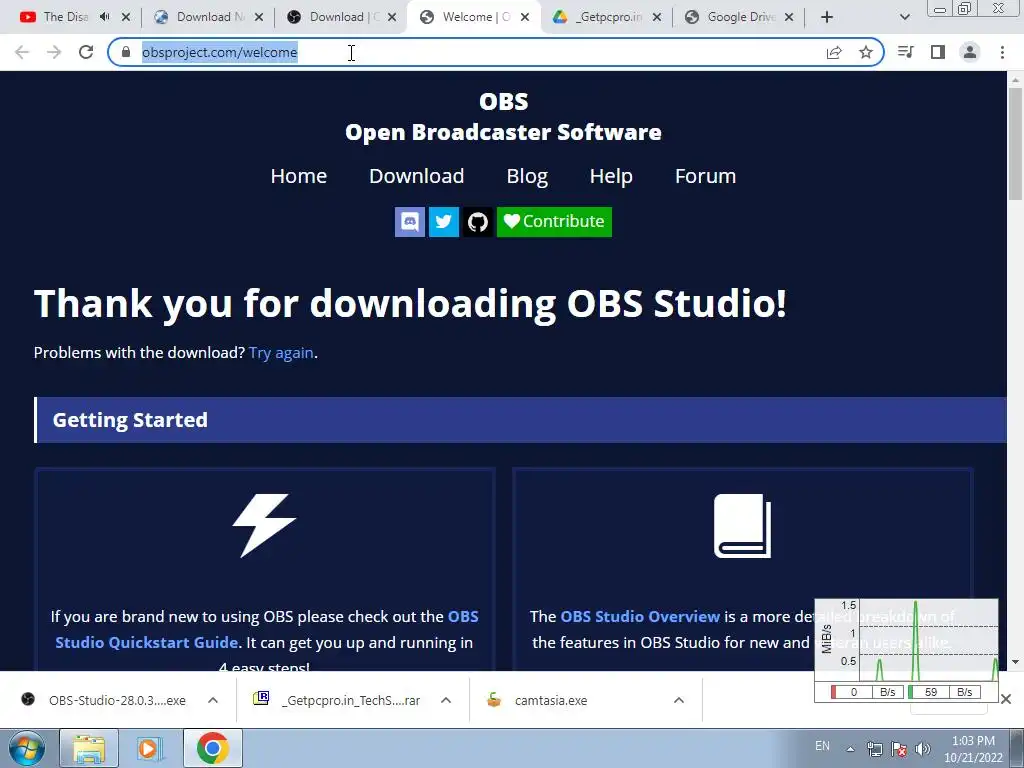This screenshot has width=1024, height=768.
Task: Show hidden tray icons arrow
Action: (x=850, y=749)
